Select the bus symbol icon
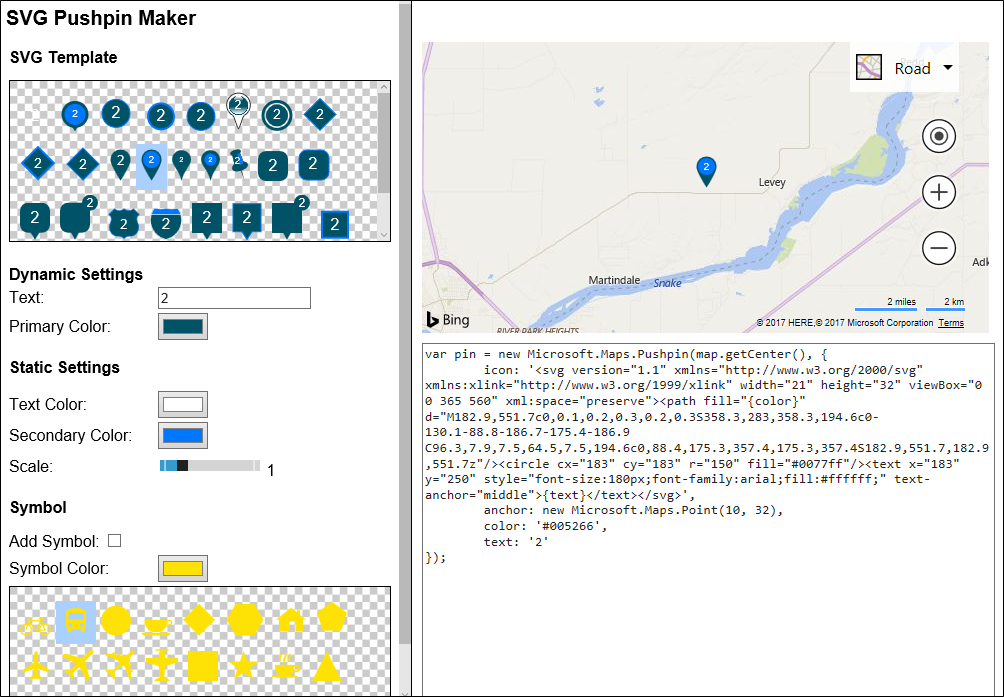 tap(76, 622)
